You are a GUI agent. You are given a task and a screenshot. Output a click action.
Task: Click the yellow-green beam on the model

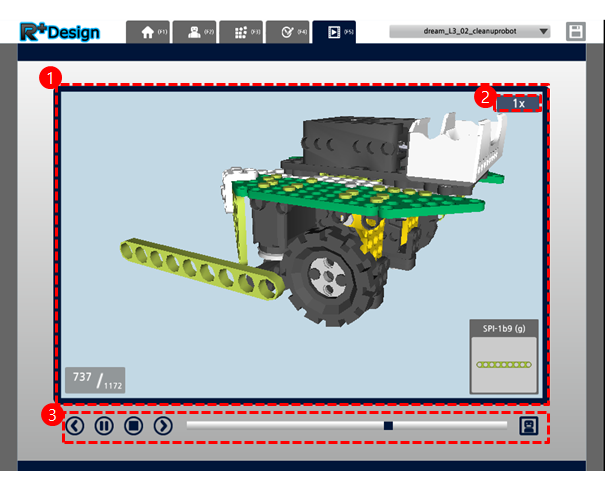tap(200, 269)
